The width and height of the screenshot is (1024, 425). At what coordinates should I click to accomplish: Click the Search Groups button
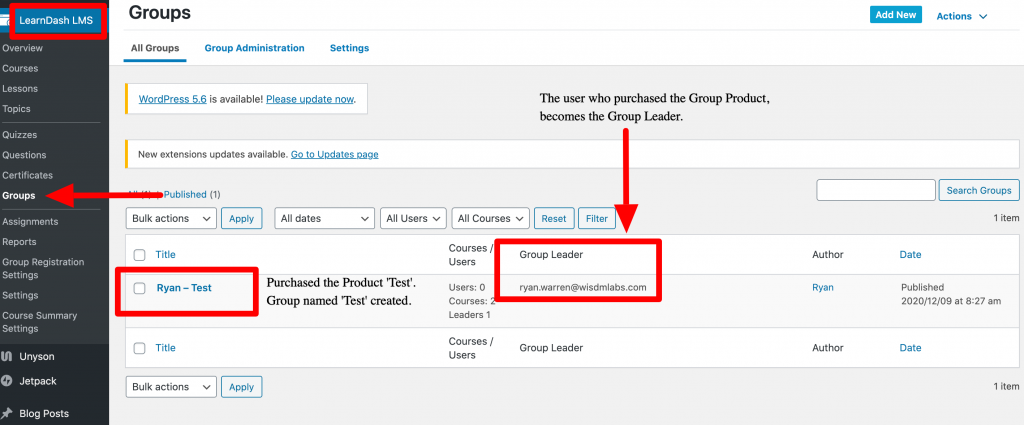click(x=979, y=190)
